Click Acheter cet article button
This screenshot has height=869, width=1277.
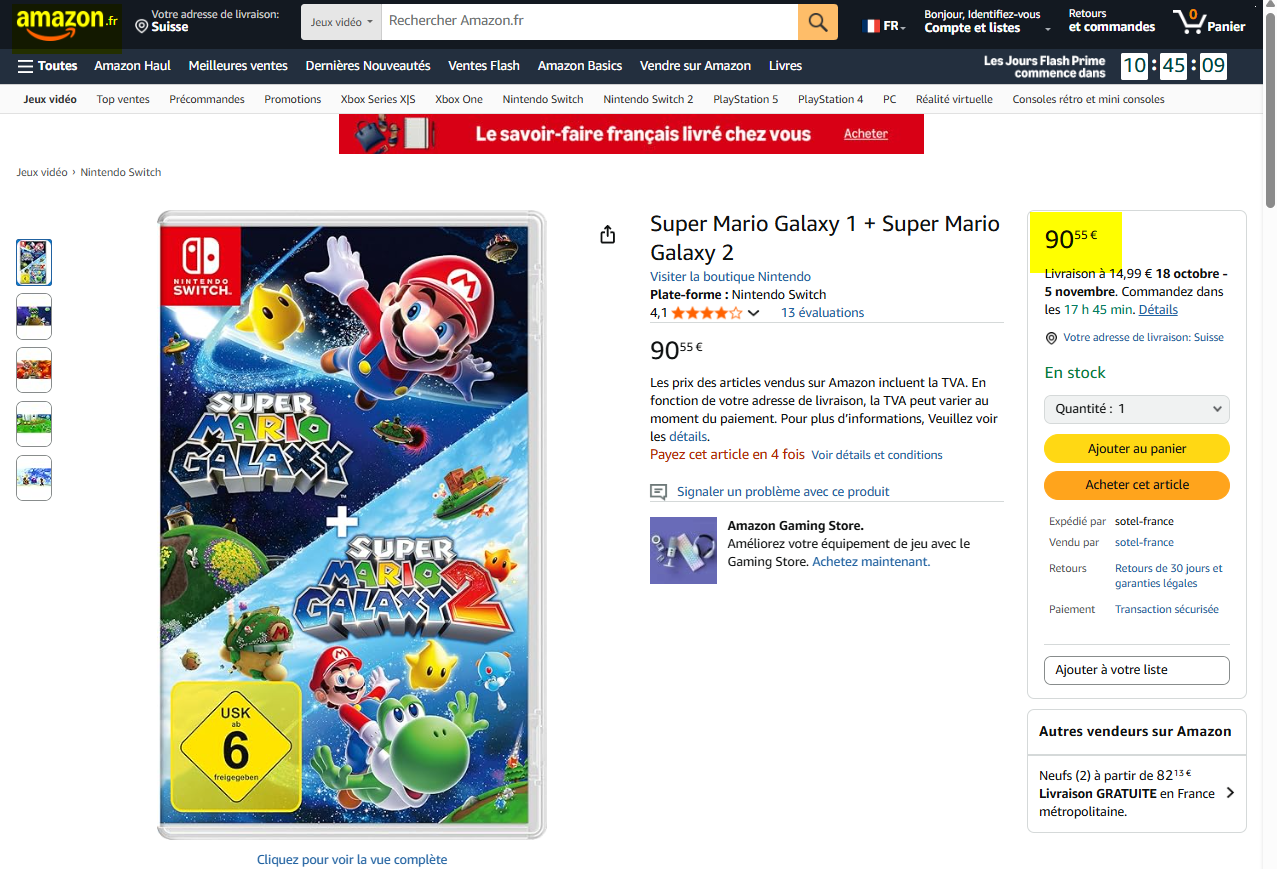[x=1136, y=485]
